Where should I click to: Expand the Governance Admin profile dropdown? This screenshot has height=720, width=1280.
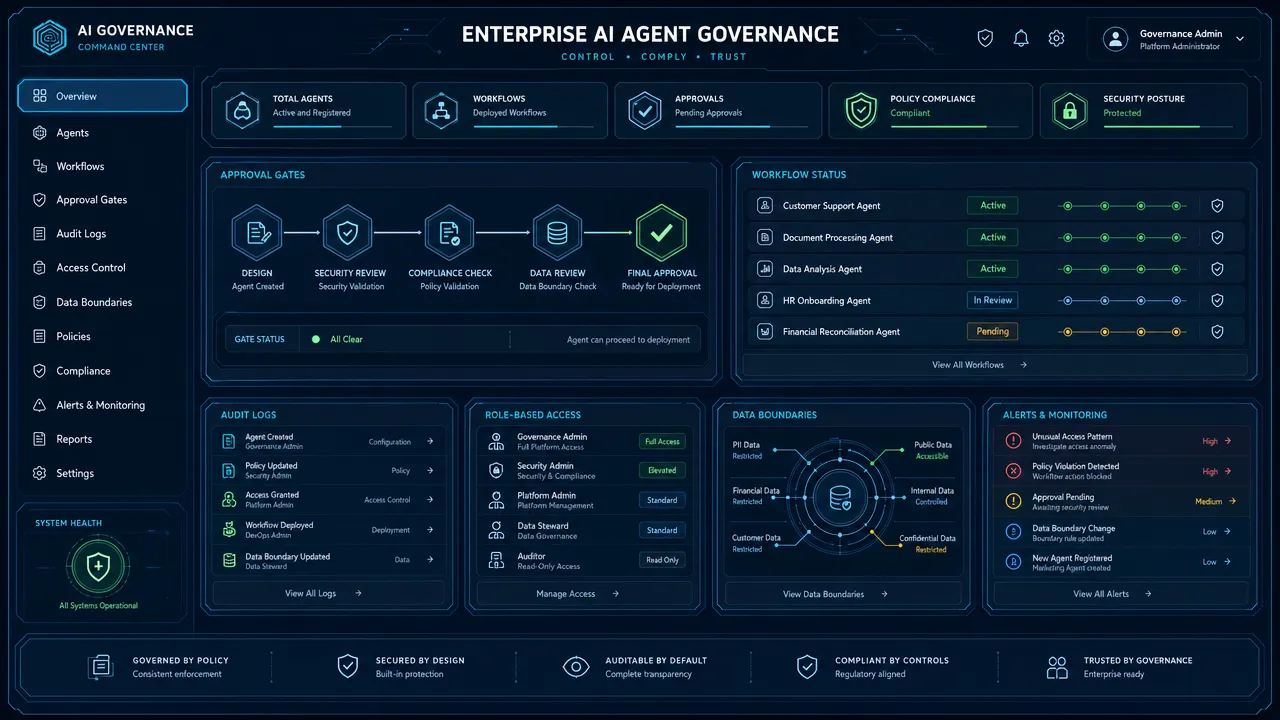1240,38
